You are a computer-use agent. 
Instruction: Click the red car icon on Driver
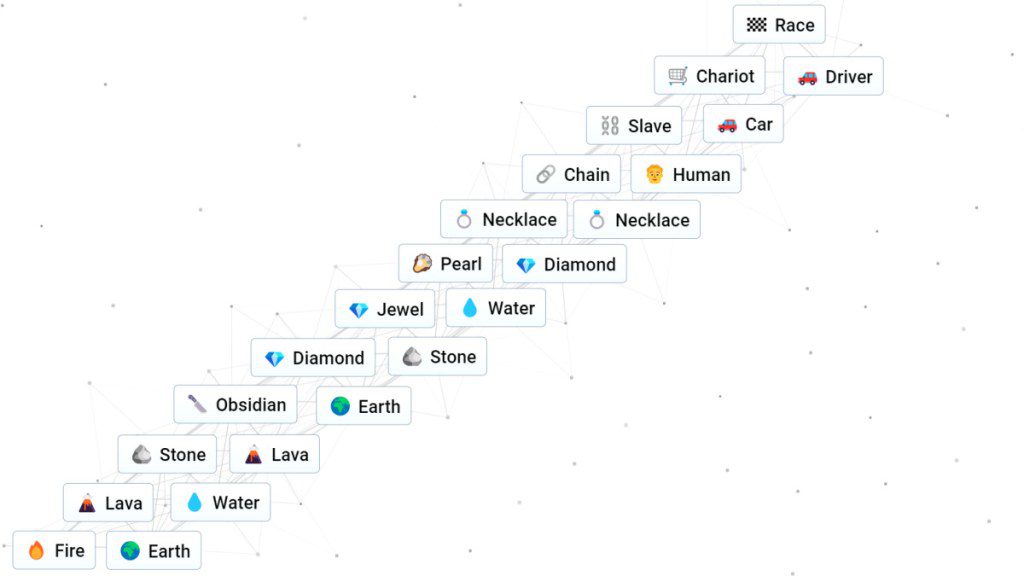(807, 78)
